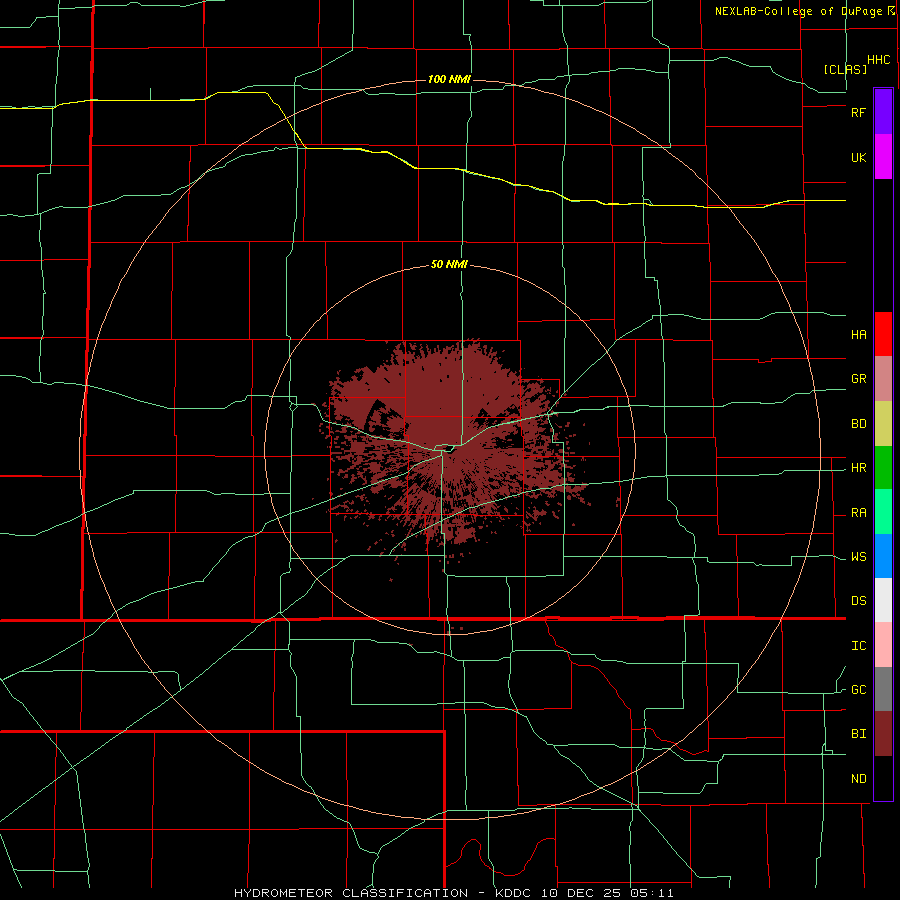The width and height of the screenshot is (900, 900).
Task: Click the green HR legend swatch
Action: [883, 468]
